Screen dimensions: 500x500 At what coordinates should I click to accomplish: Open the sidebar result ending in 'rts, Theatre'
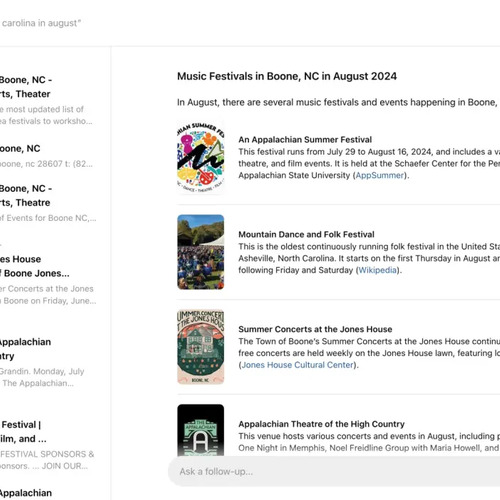[x=47, y=203]
